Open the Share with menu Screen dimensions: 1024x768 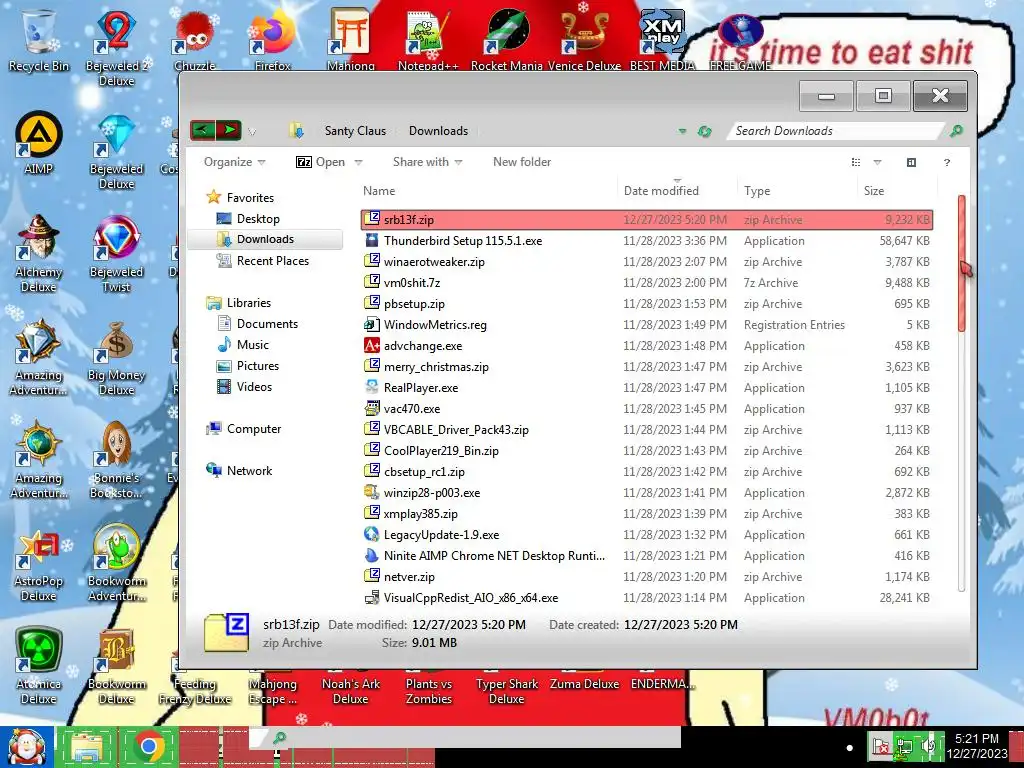428,162
